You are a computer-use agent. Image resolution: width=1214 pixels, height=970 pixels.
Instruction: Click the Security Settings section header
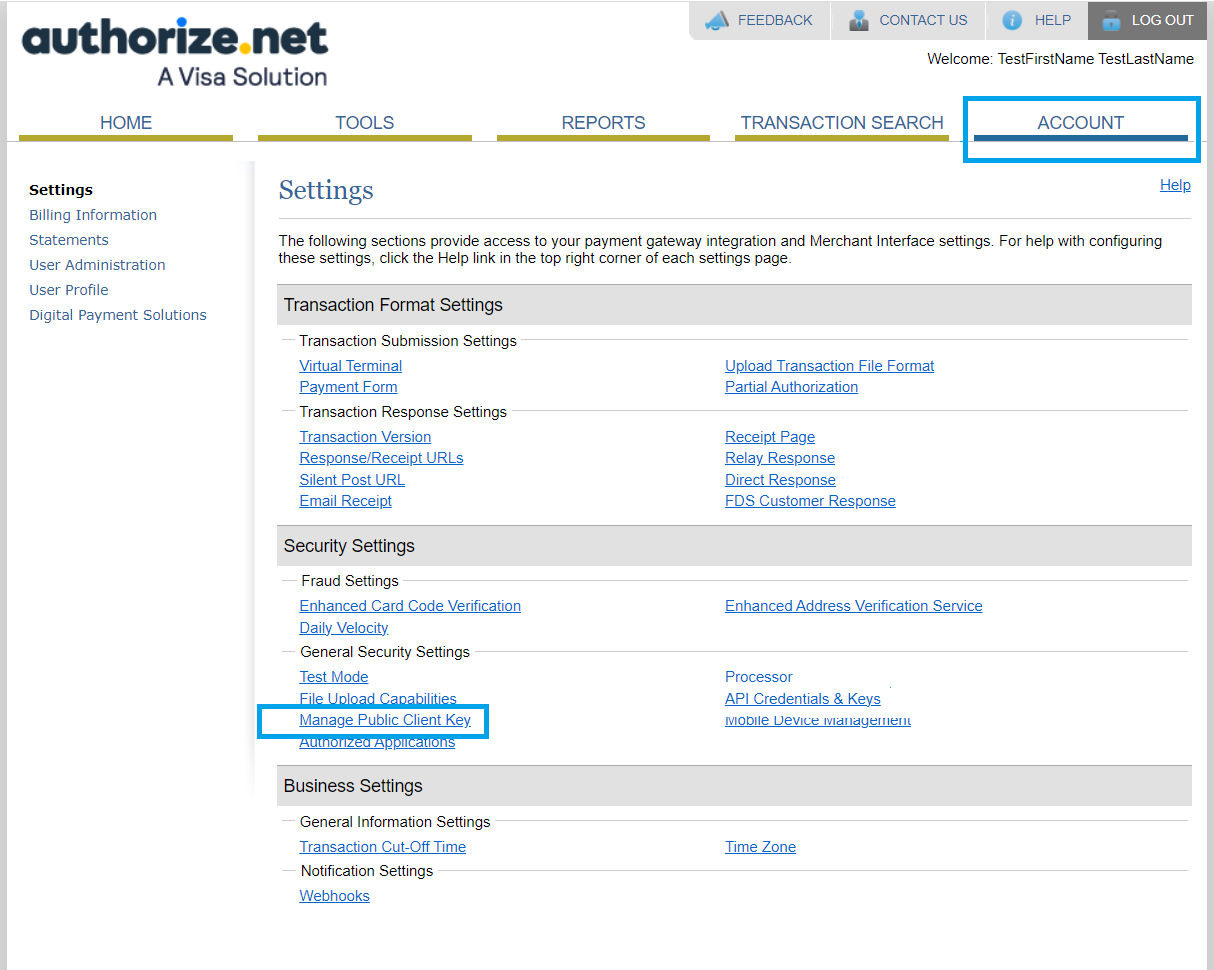coord(734,546)
